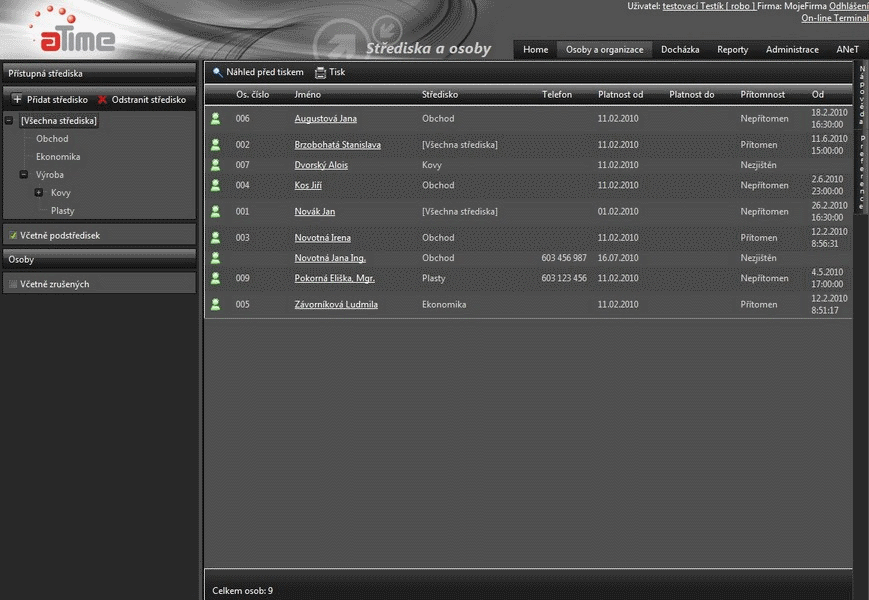
Task: Click phone number 603 123 456
Action: click(x=564, y=278)
